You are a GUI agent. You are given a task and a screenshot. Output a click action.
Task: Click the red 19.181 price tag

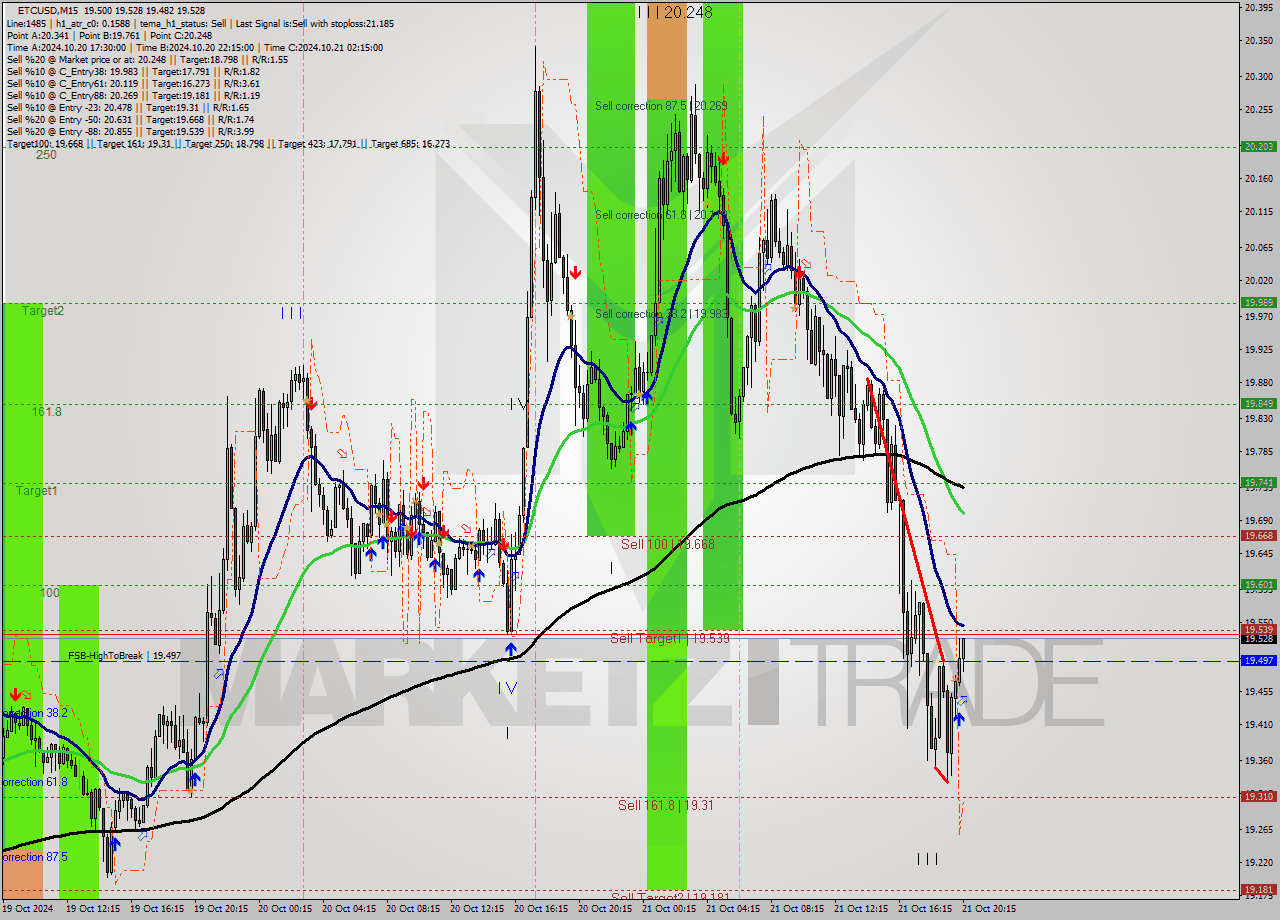tap(1258, 889)
